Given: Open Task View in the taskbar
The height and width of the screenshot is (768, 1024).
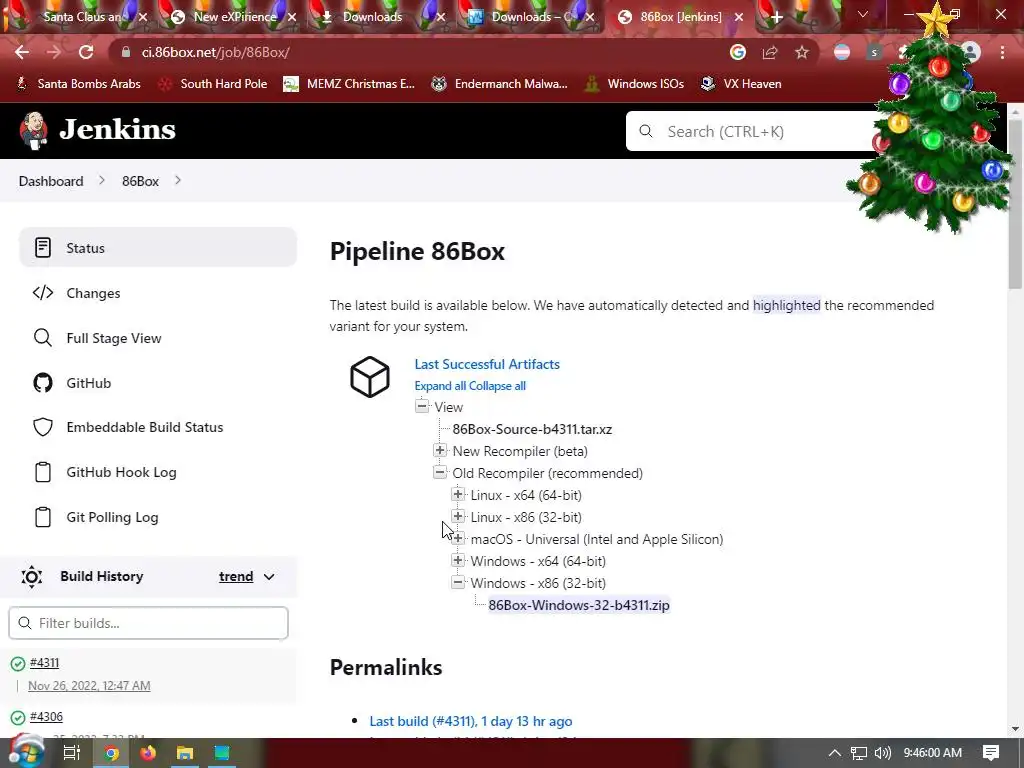Looking at the screenshot, I should 71,753.
